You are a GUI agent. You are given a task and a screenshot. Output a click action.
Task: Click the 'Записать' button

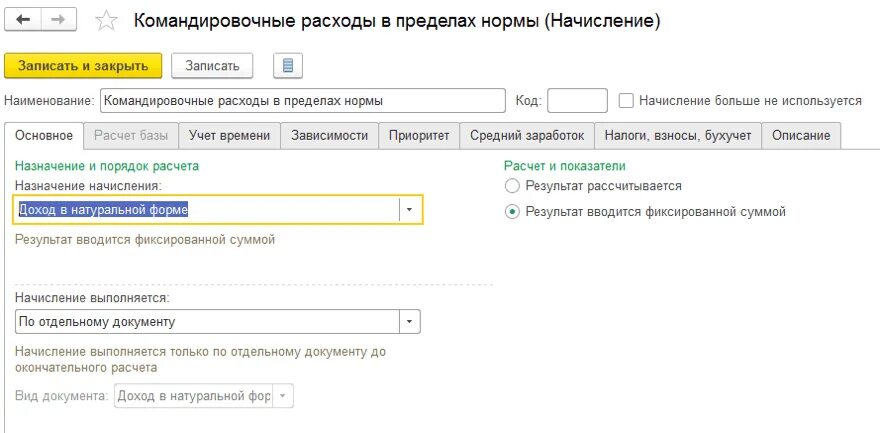pyautogui.click(x=212, y=66)
